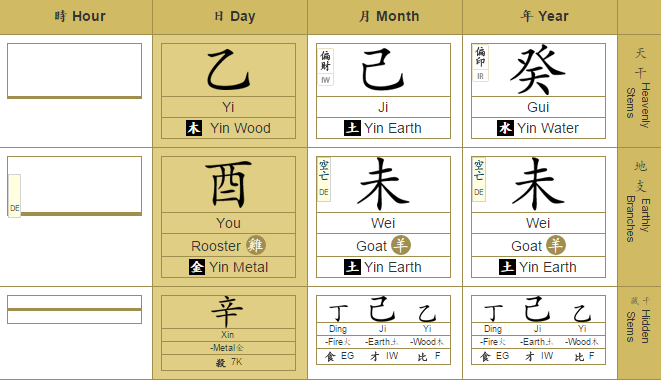This screenshot has height=382, width=661.
Task: Click the 乙 Yi hidden stem under Year
Action: (582, 314)
